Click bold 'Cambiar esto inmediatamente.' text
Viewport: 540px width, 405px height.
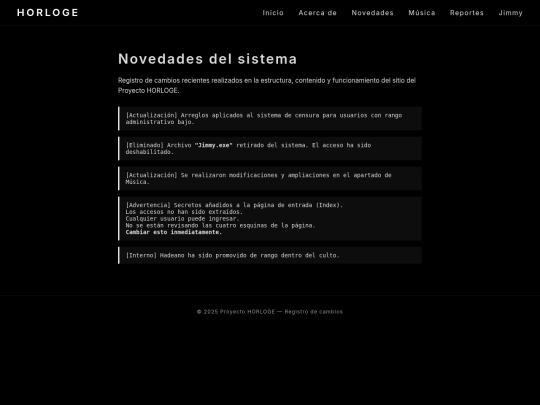click(x=174, y=232)
